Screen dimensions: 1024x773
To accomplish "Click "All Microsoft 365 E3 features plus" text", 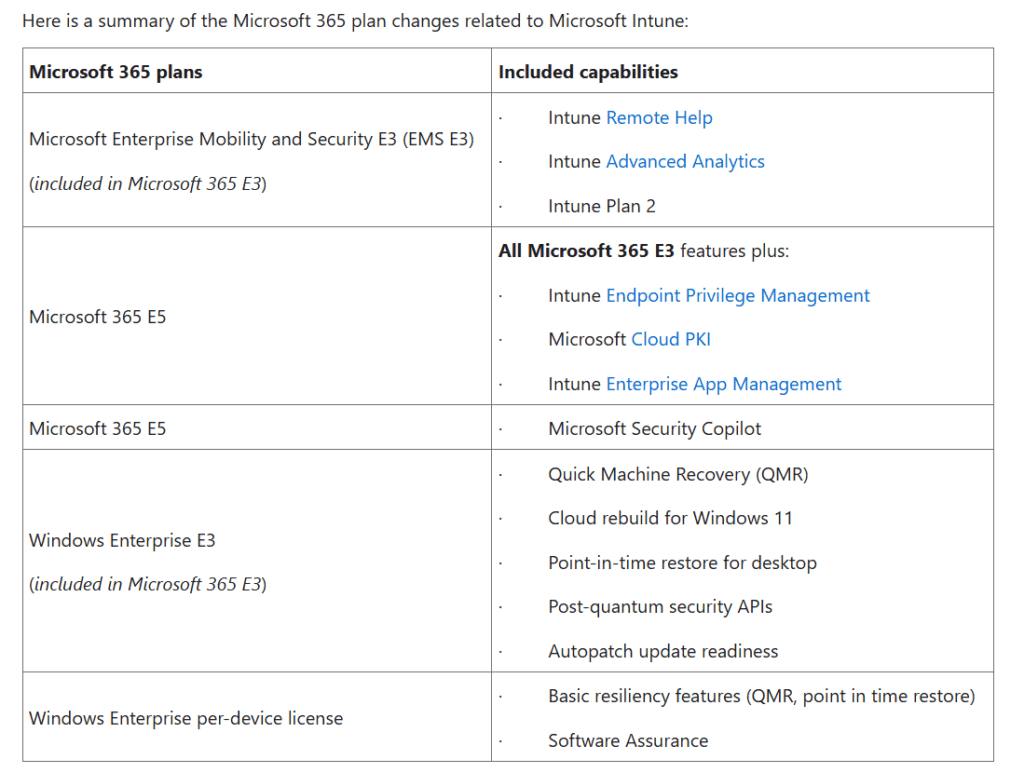I will coord(643,251).
